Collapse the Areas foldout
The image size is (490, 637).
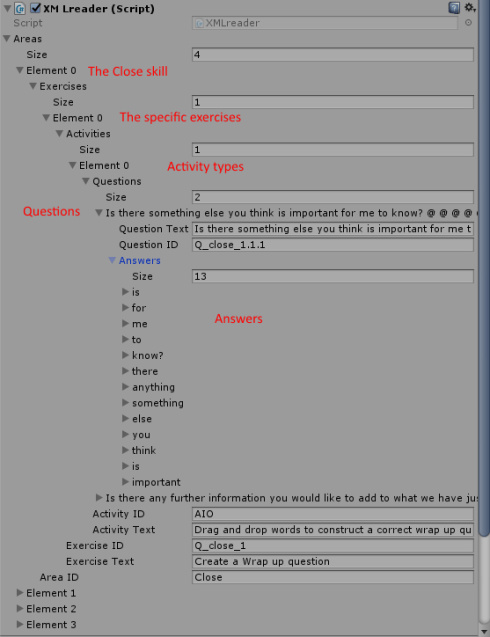(7, 39)
